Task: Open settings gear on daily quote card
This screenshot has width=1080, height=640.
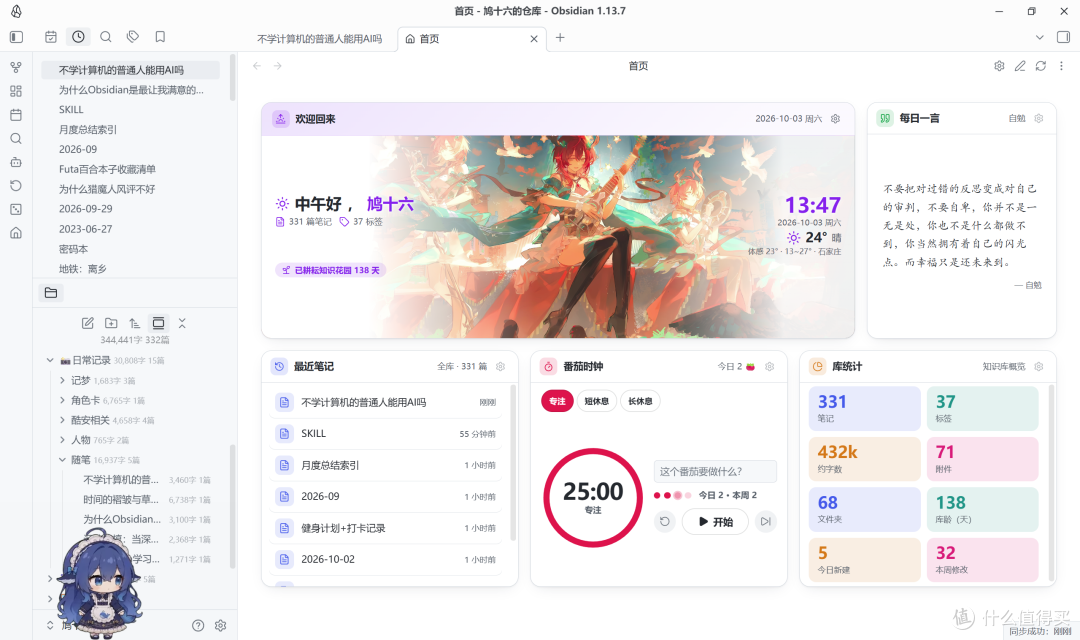Action: (1039, 118)
